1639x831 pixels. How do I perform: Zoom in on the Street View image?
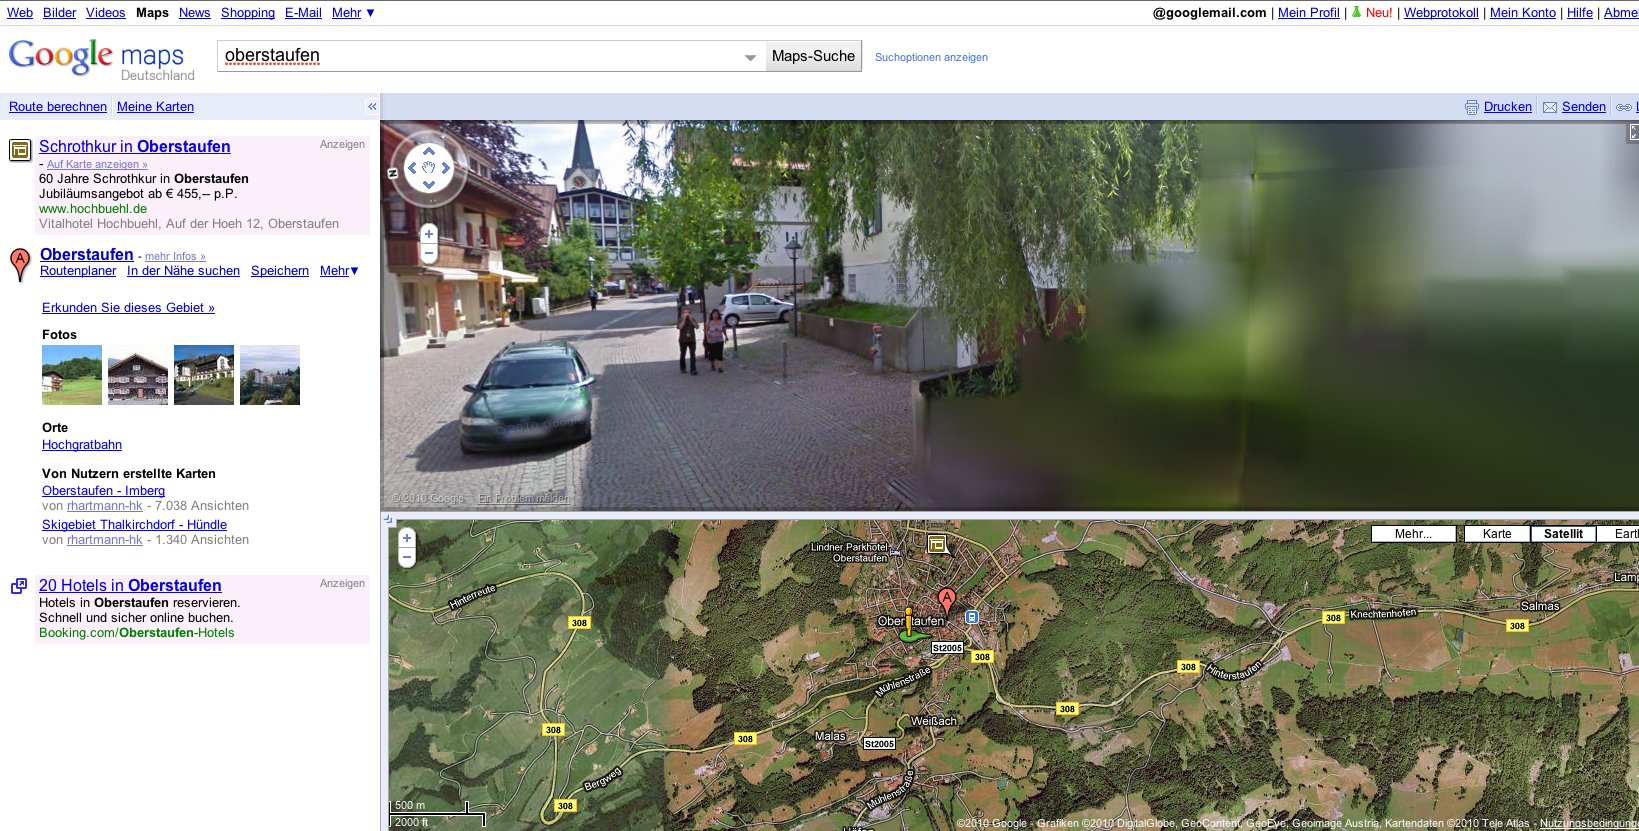click(x=429, y=234)
